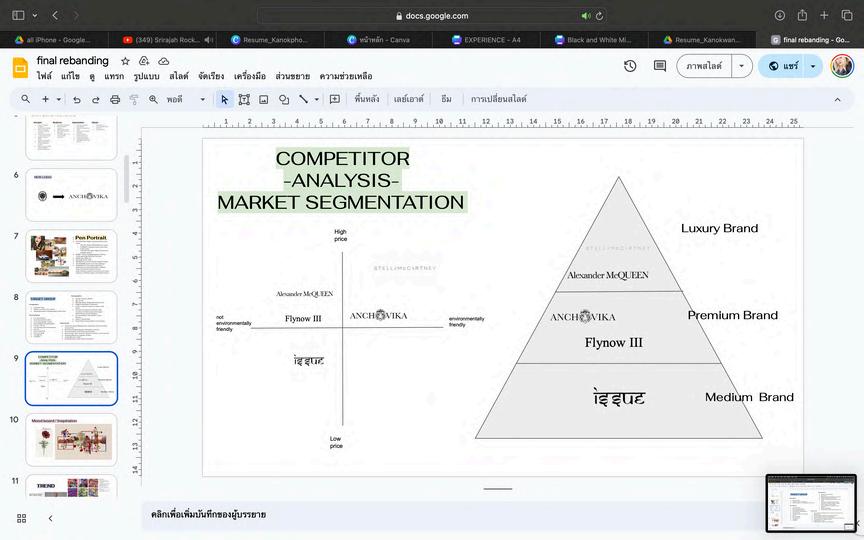Reload the page in Safari
This screenshot has width=864, height=540.
pyautogui.click(x=600, y=16)
